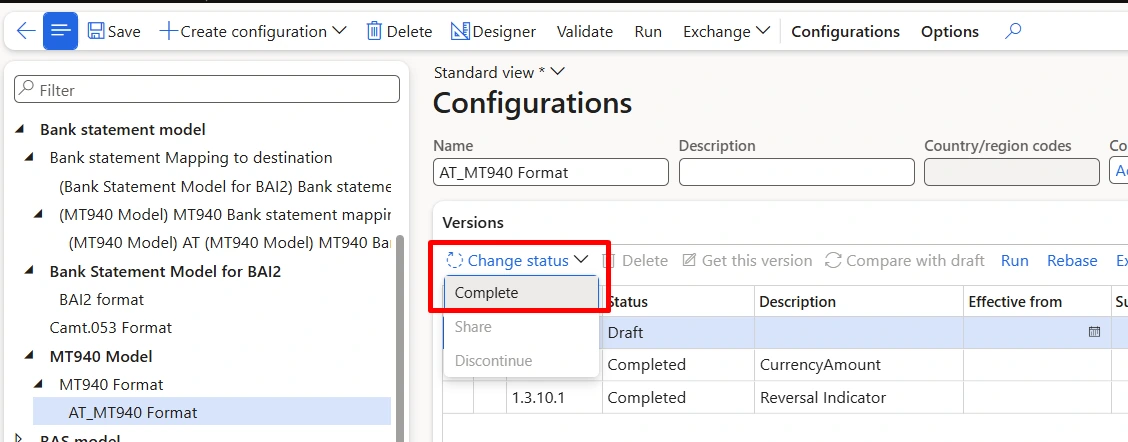The image size is (1128, 442).
Task: Select the Draft status cell
Action: point(678,333)
